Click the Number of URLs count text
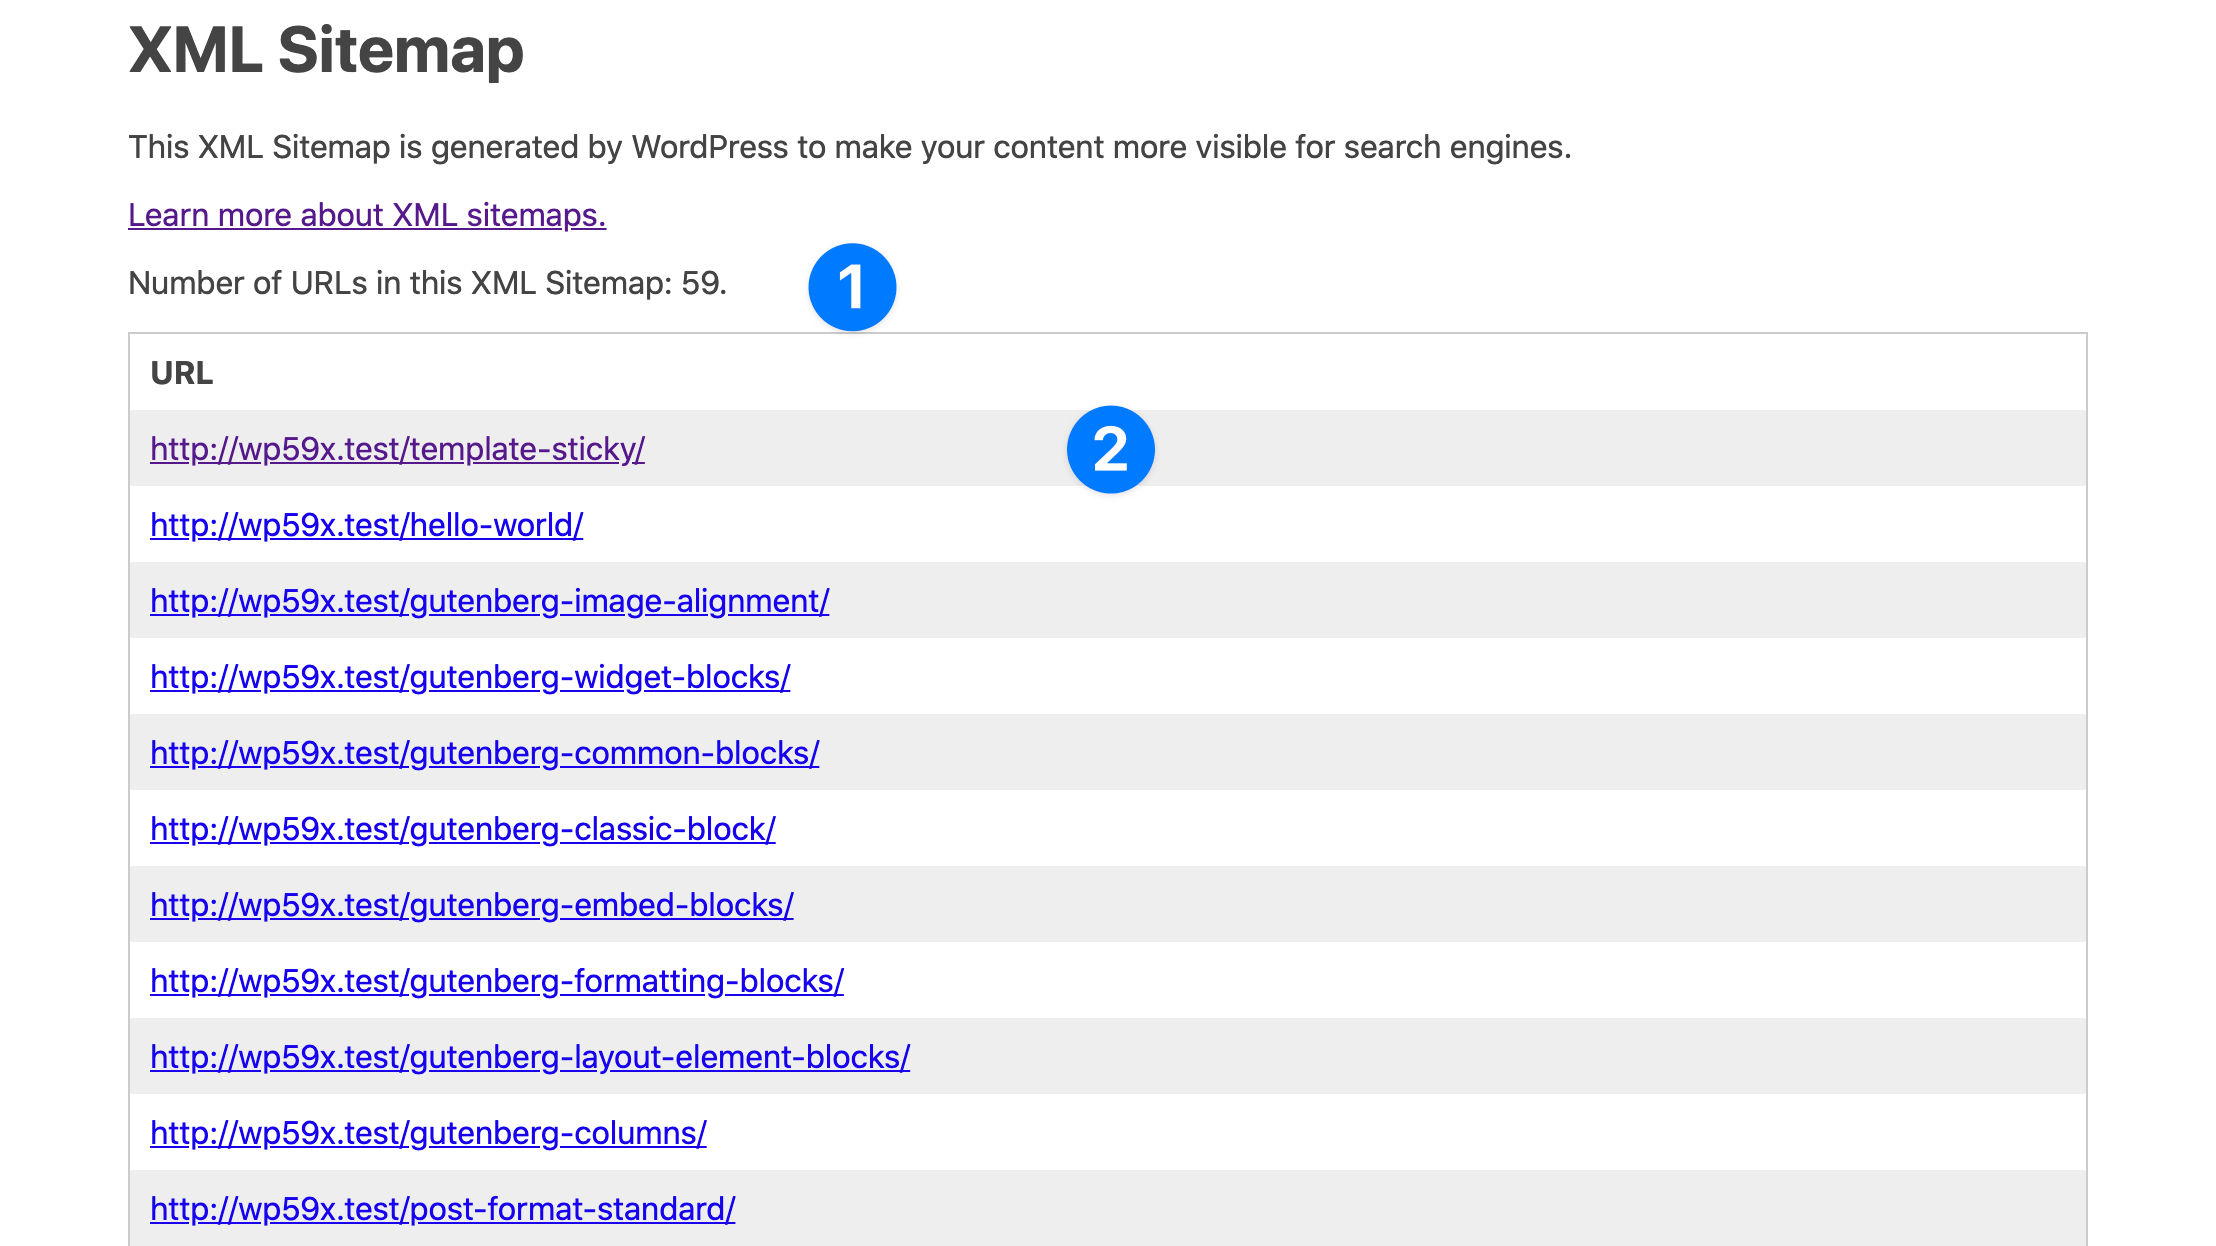The image size is (2216, 1246). tap(427, 283)
